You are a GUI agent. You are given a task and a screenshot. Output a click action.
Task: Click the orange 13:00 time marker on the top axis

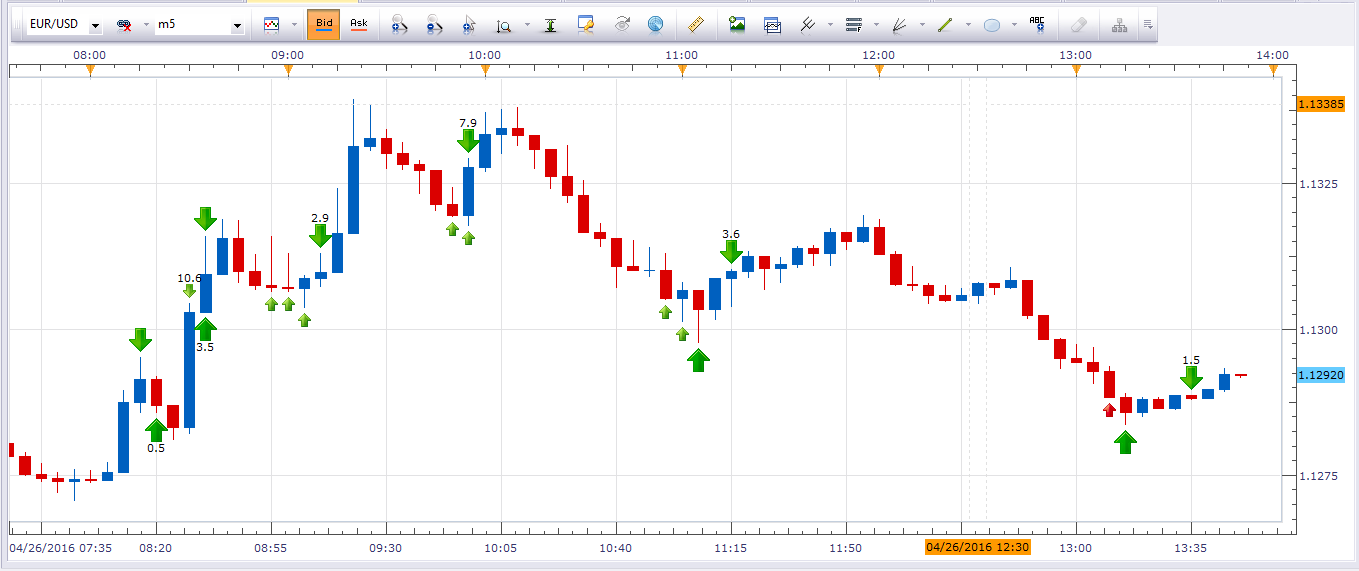coord(1076,69)
